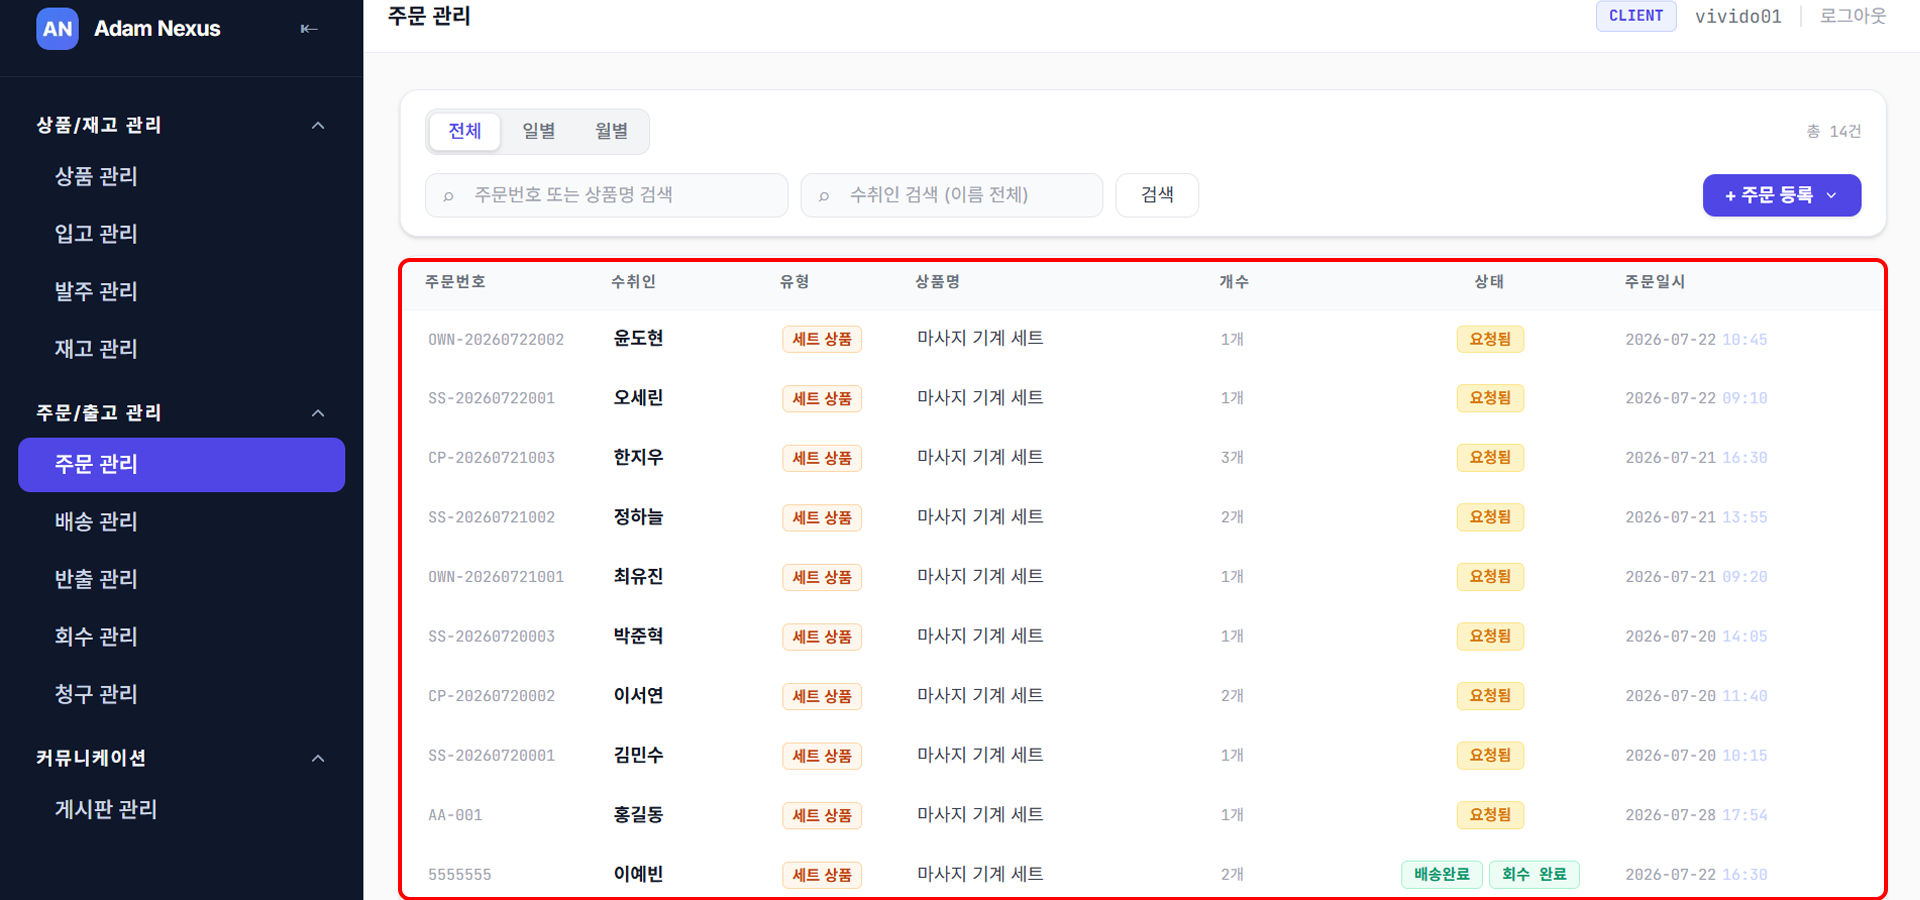Click the AN logo icon
1920x900 pixels.
(57, 29)
